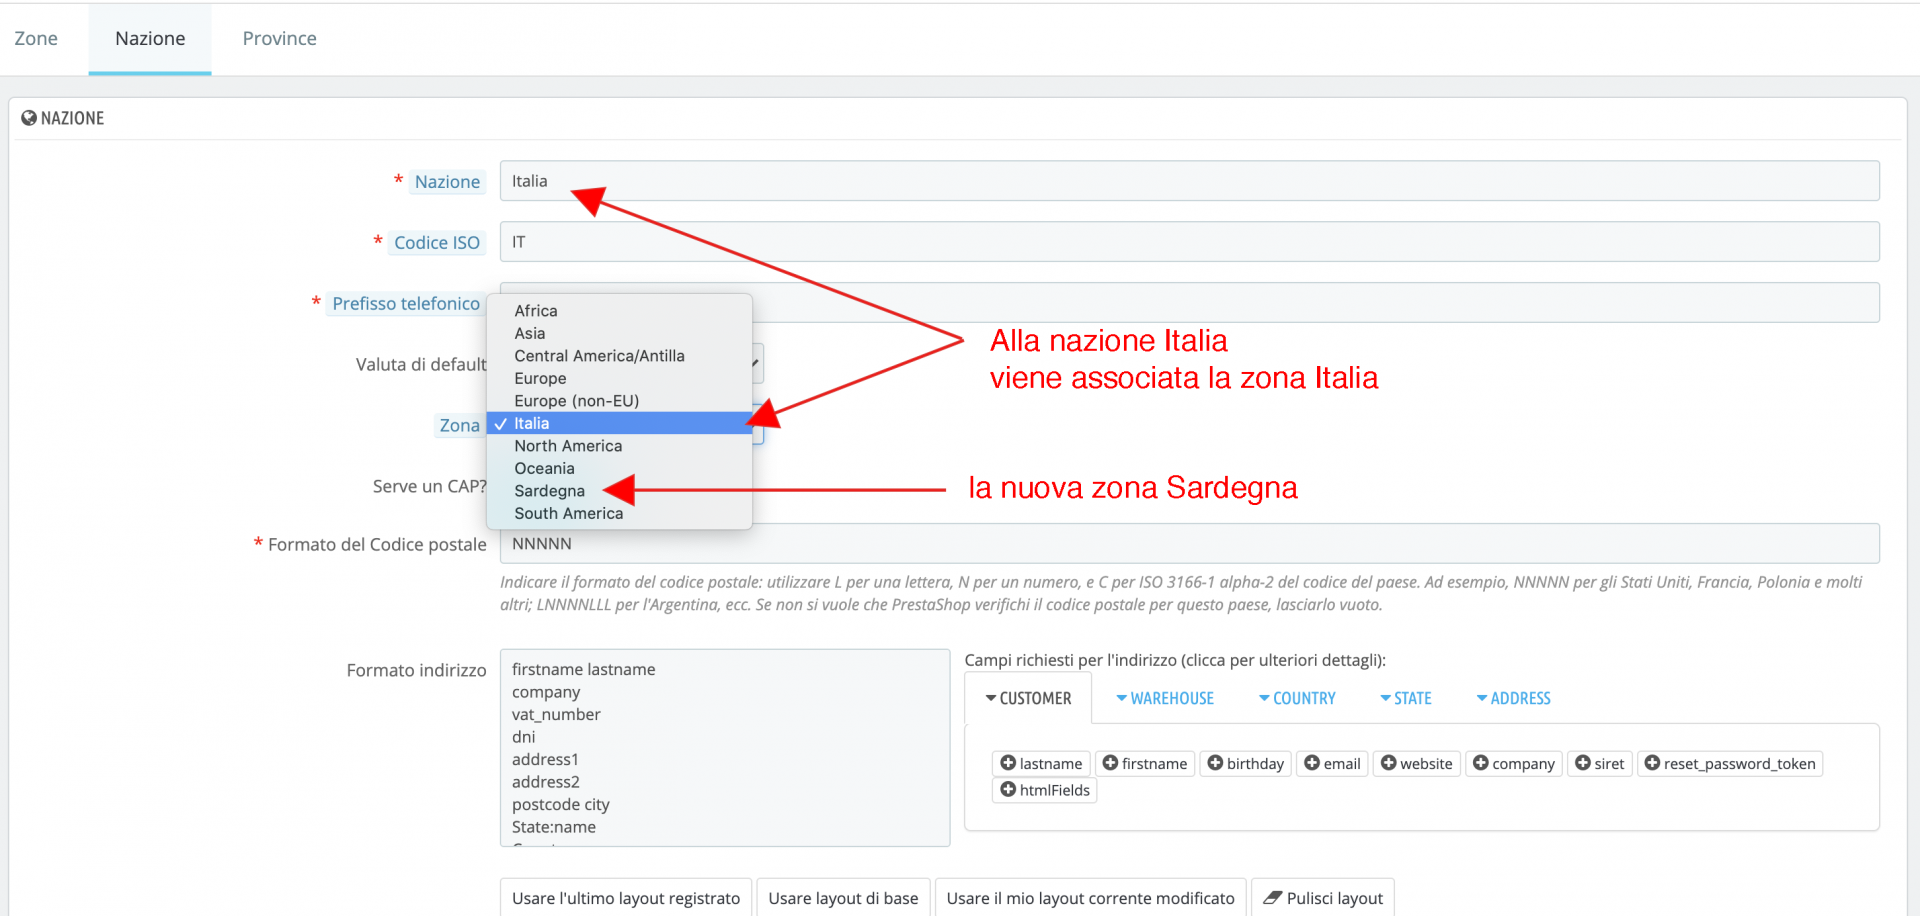
Task: Switch to the Province tab
Action: tap(279, 38)
